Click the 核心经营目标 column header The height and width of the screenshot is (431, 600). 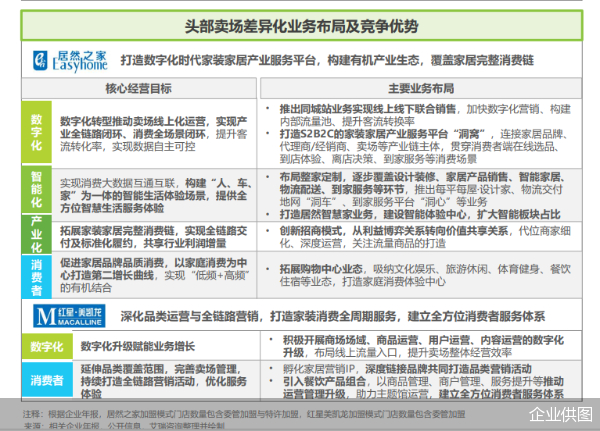click(x=139, y=88)
